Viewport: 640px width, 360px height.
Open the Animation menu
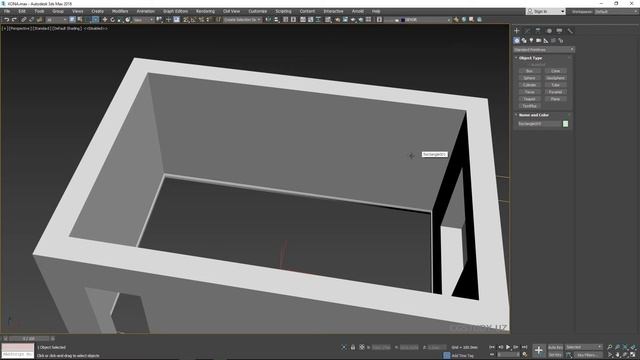pyautogui.click(x=145, y=11)
